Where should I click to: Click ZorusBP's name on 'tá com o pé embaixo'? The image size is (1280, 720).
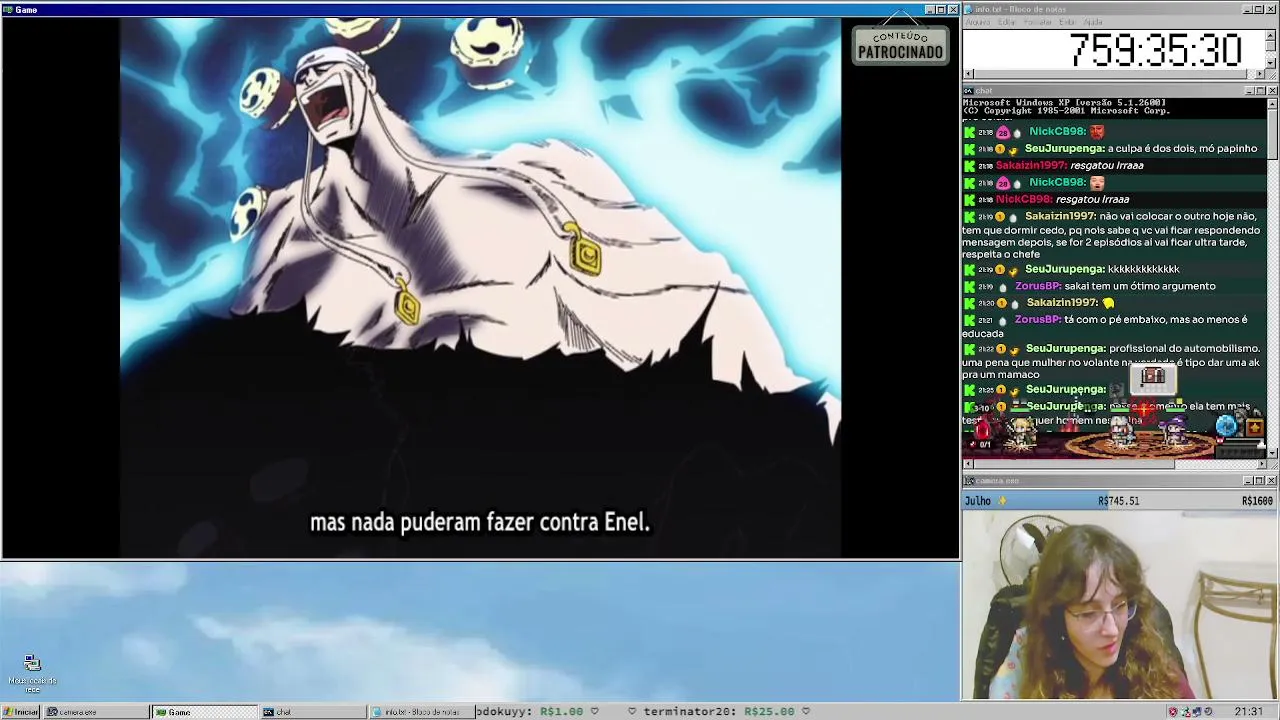[1037, 320]
